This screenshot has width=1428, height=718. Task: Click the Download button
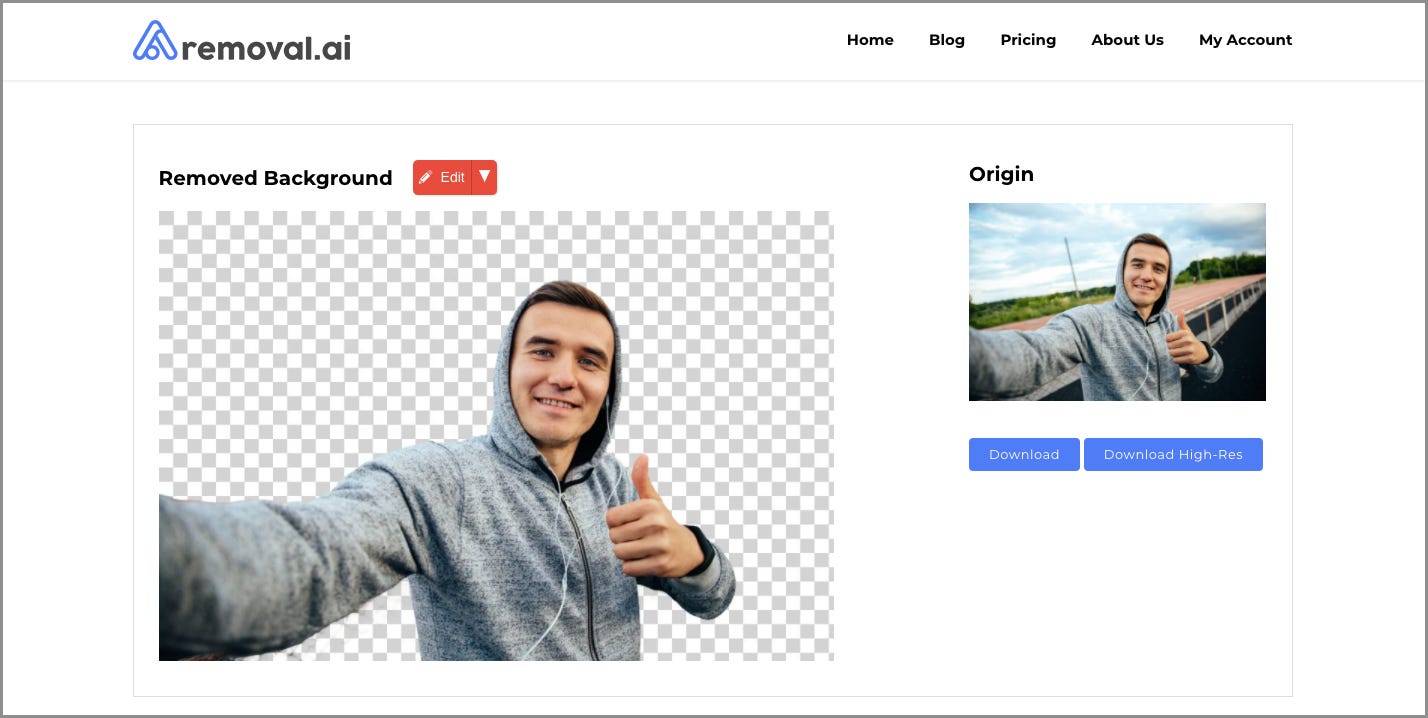[x=1024, y=454]
